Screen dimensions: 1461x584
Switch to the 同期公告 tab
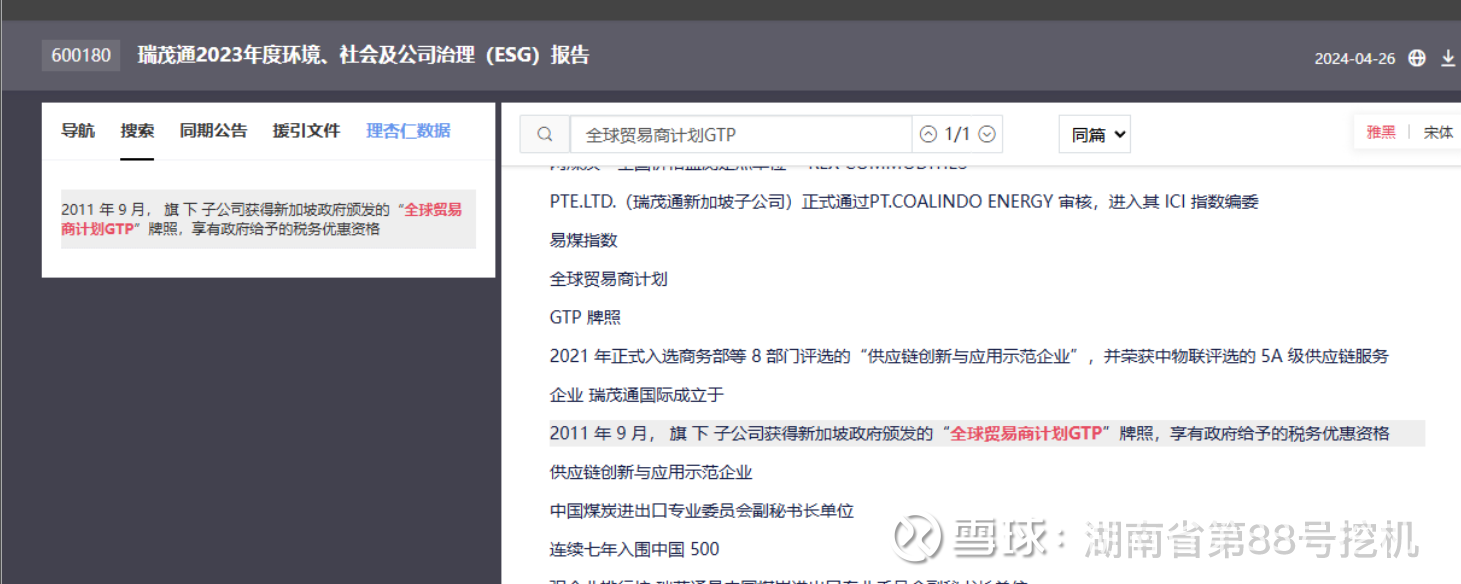213,130
